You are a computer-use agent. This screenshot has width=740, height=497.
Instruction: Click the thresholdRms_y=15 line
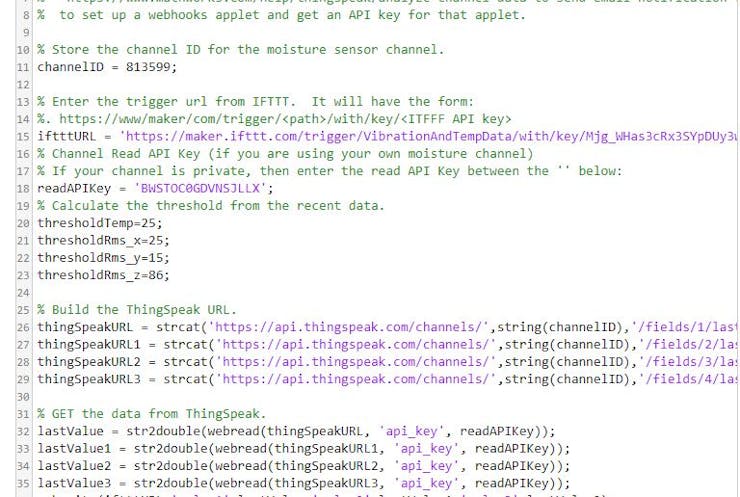tap(103, 258)
